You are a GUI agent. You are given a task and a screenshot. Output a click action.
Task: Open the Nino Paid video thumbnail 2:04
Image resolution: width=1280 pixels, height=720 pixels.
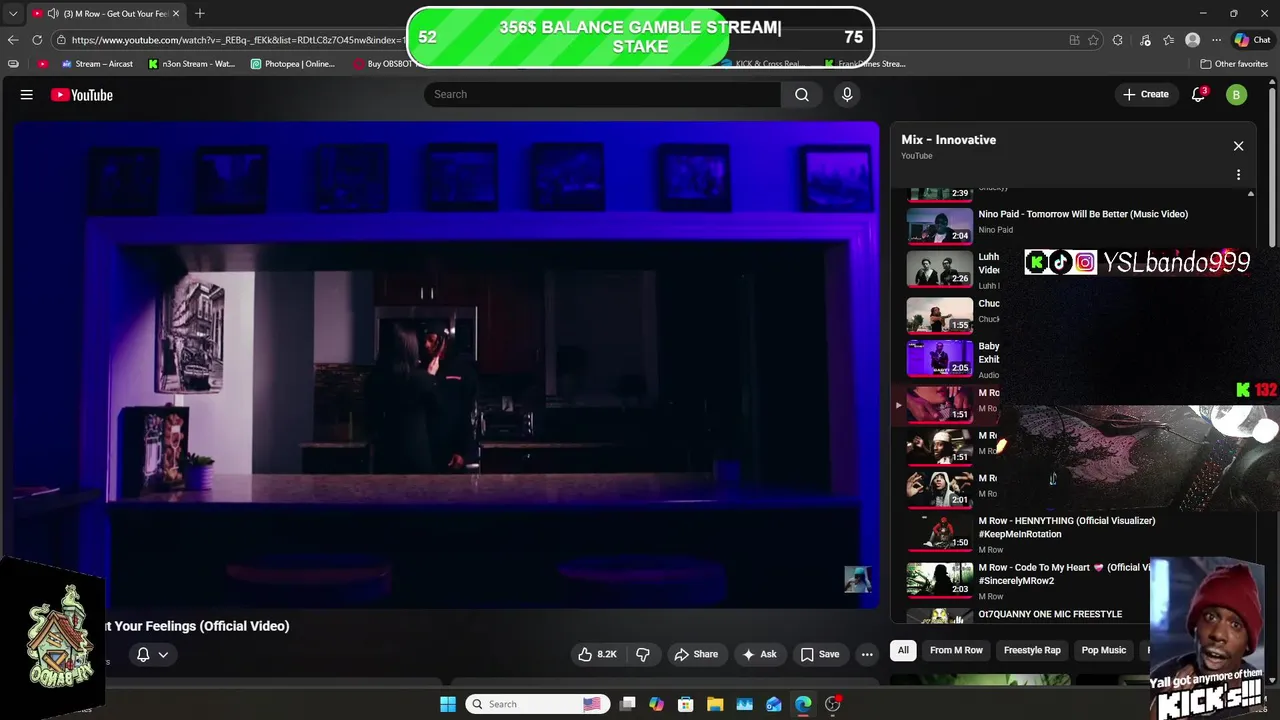pos(940,226)
